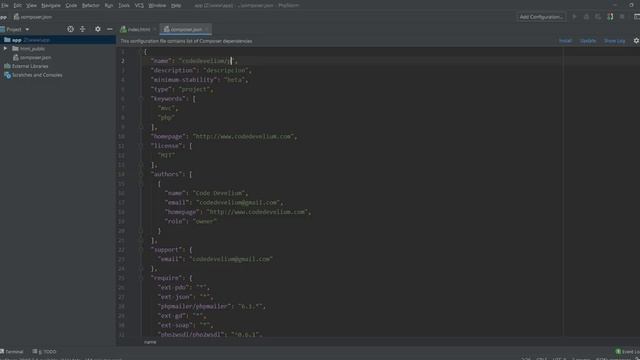Open the Edit menu
This screenshot has width=640, height=360.
[x=18, y=5]
